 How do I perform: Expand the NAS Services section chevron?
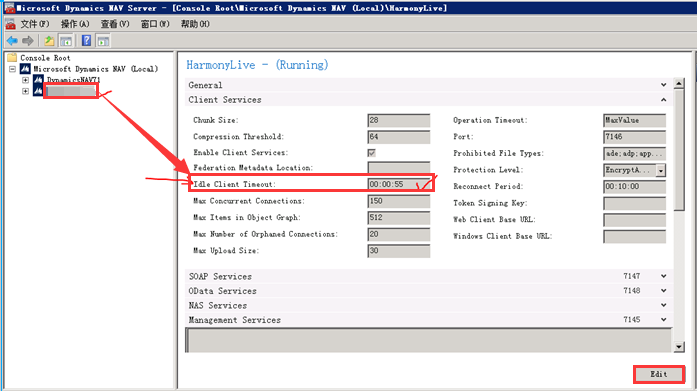pos(664,305)
